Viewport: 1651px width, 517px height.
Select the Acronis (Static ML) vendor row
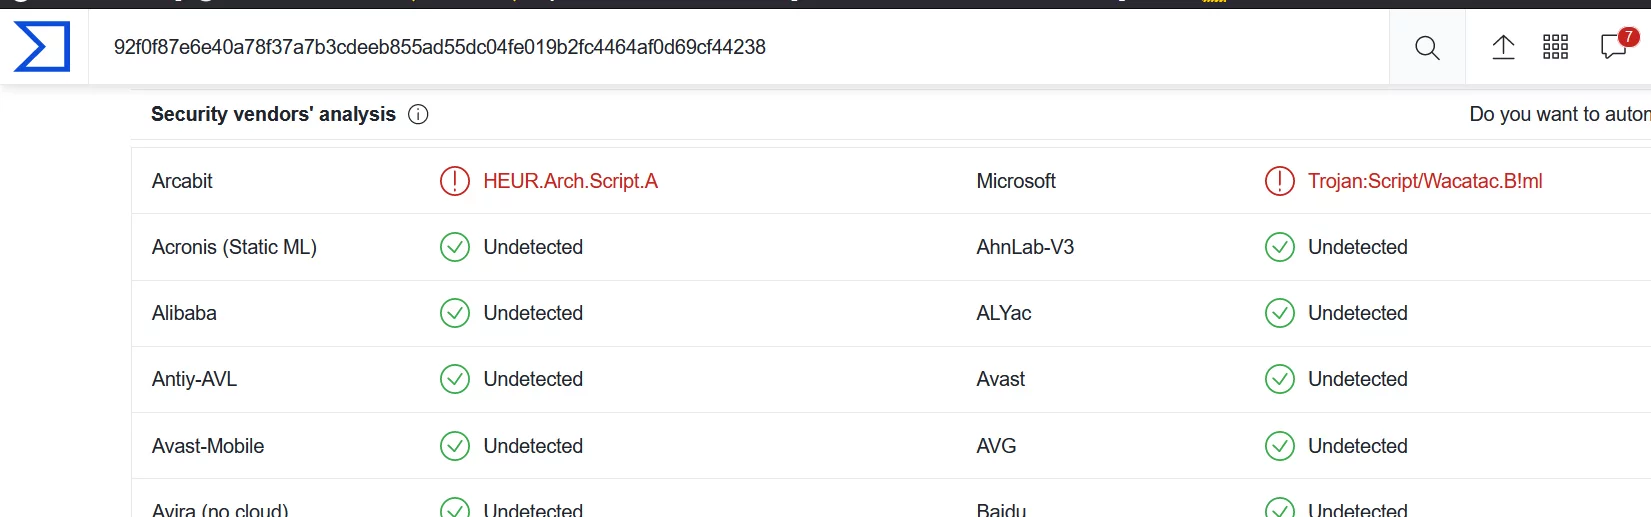point(891,247)
